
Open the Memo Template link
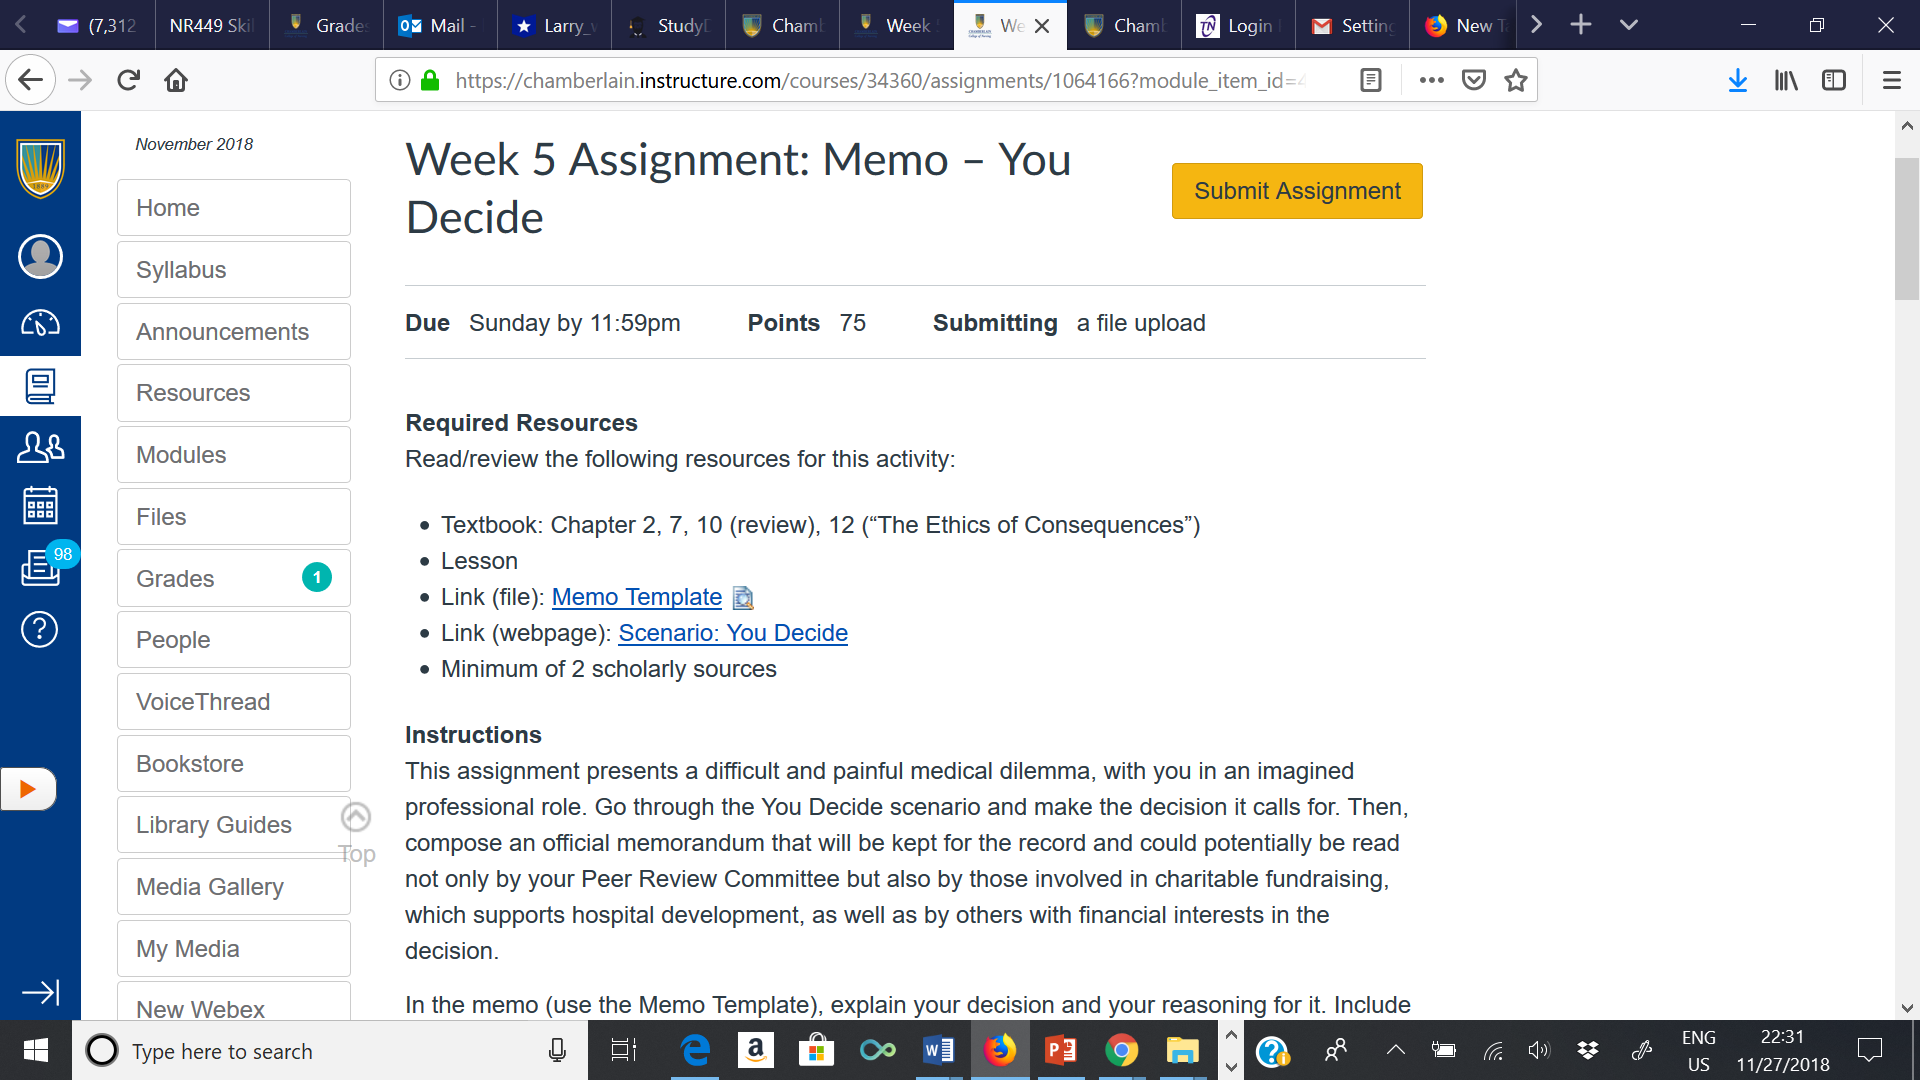coord(637,597)
